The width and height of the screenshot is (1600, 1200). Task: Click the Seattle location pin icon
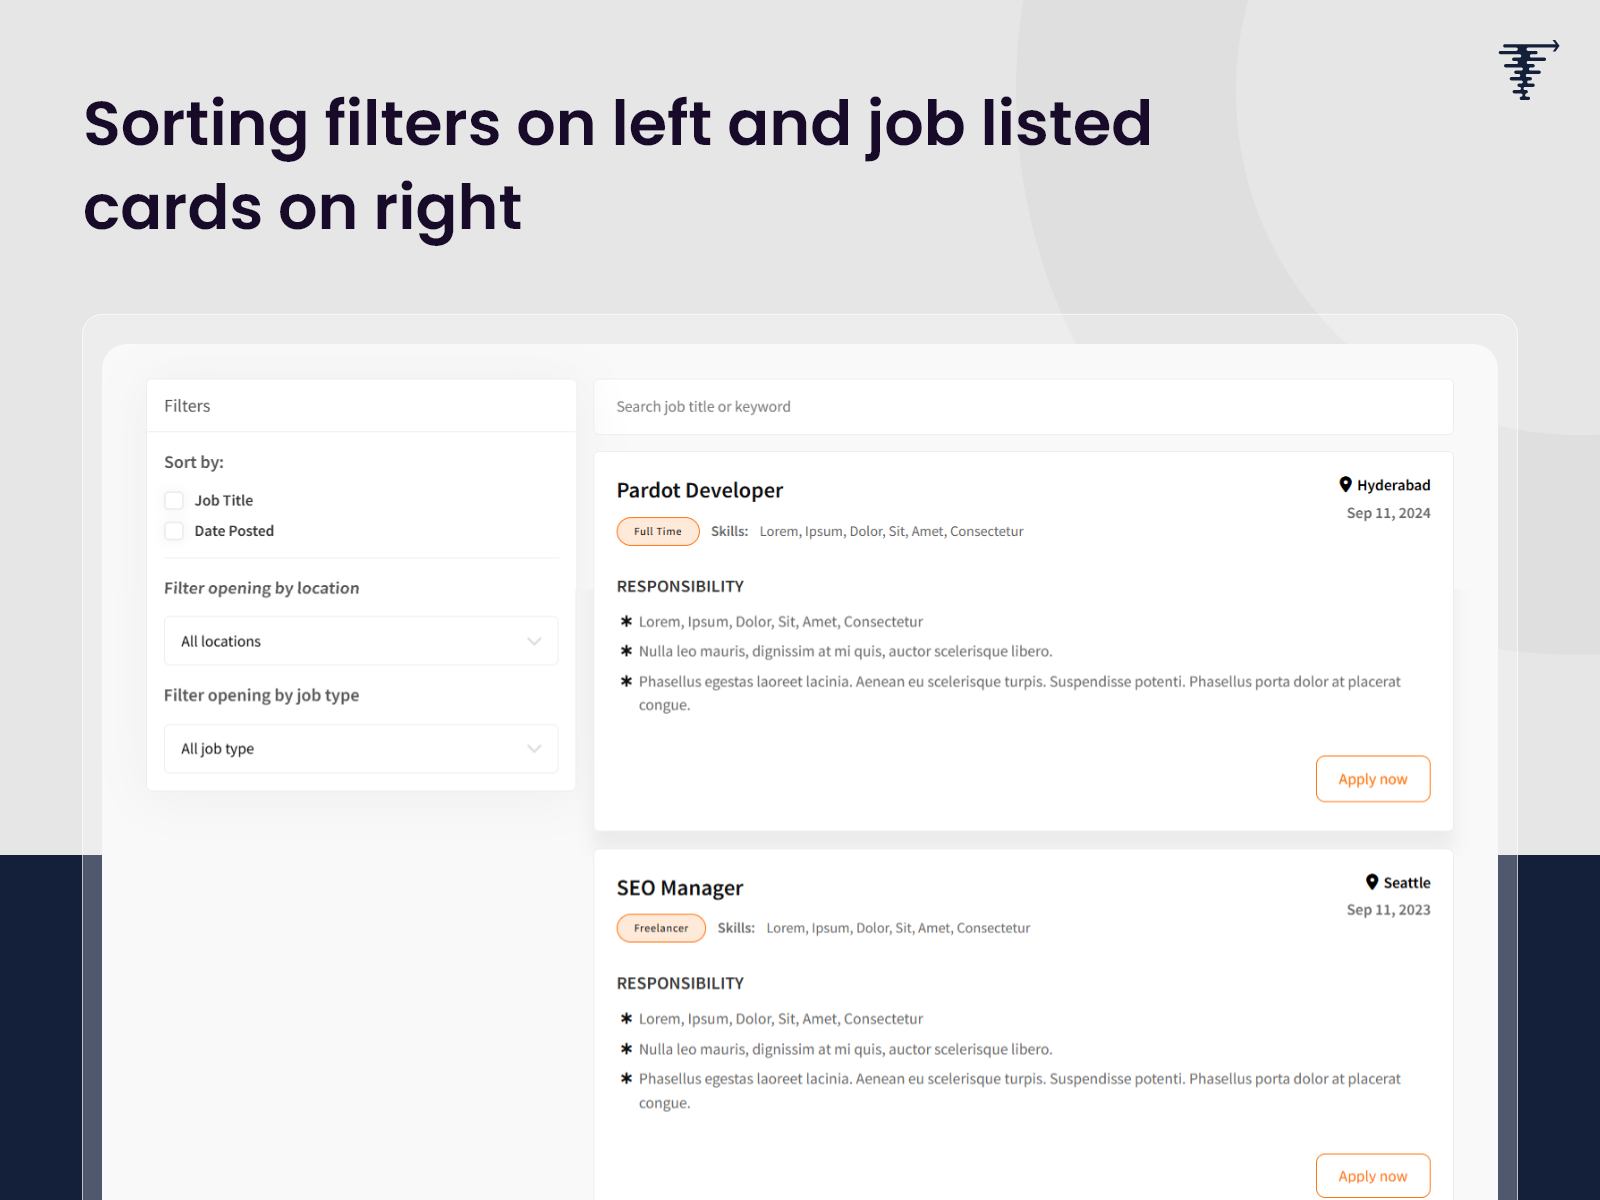pos(1371,882)
